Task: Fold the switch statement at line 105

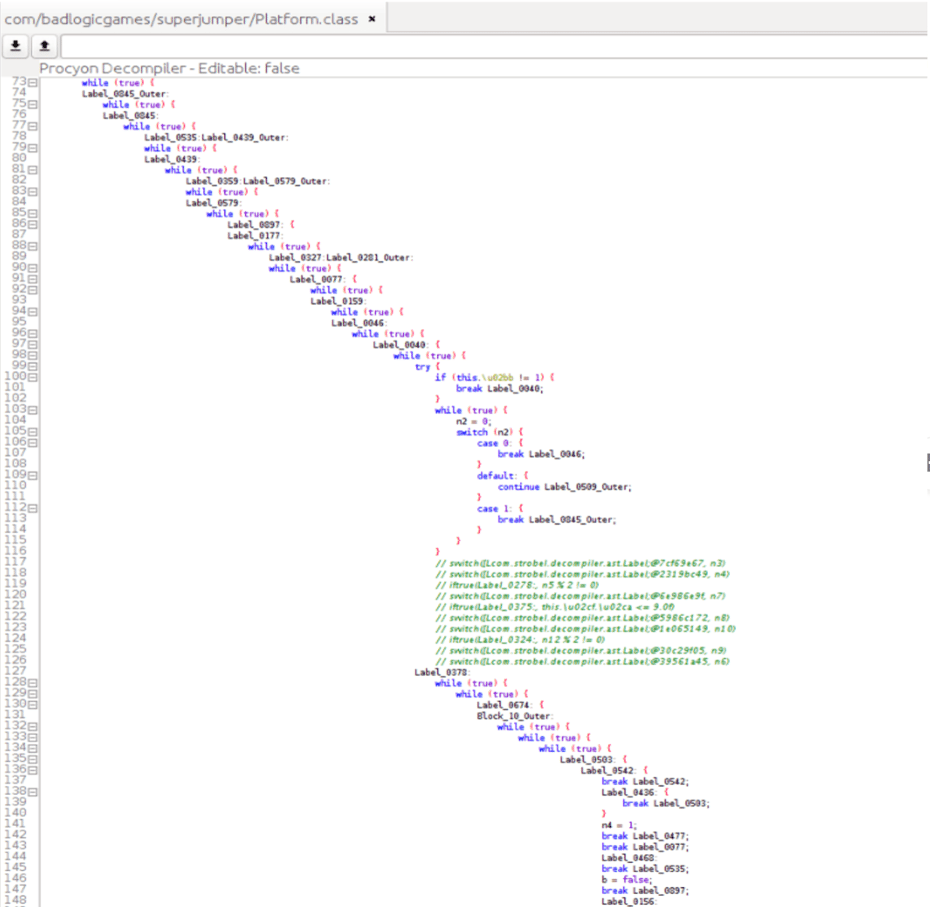Action: tap(33, 431)
